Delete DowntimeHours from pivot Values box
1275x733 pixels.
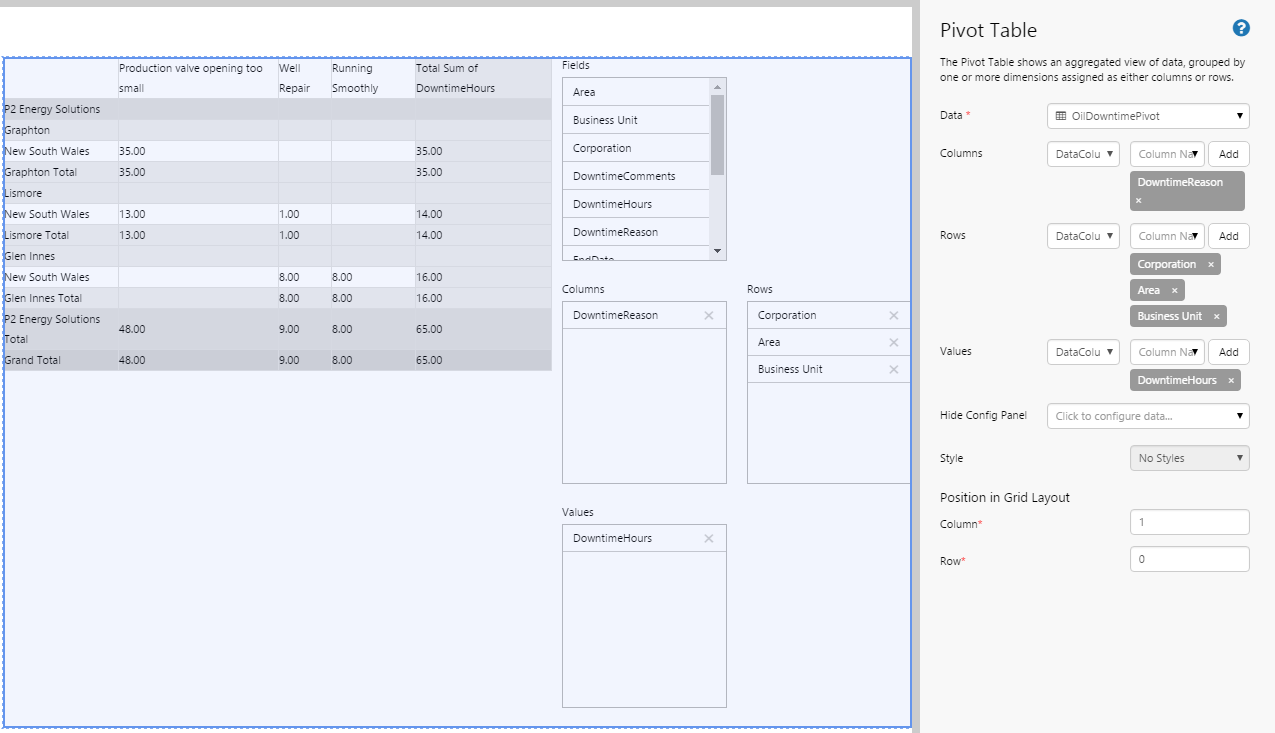pos(709,539)
